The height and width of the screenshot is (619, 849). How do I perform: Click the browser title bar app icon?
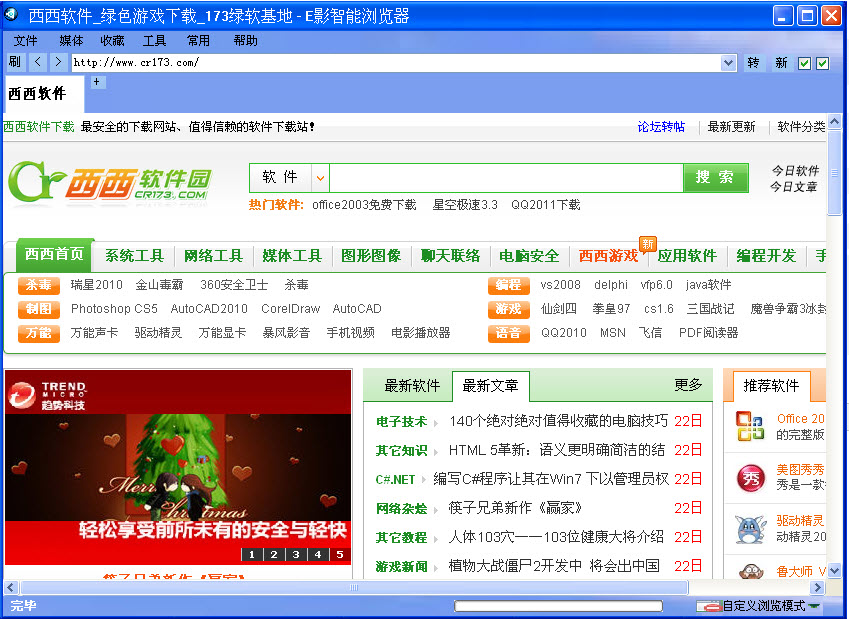point(11,14)
